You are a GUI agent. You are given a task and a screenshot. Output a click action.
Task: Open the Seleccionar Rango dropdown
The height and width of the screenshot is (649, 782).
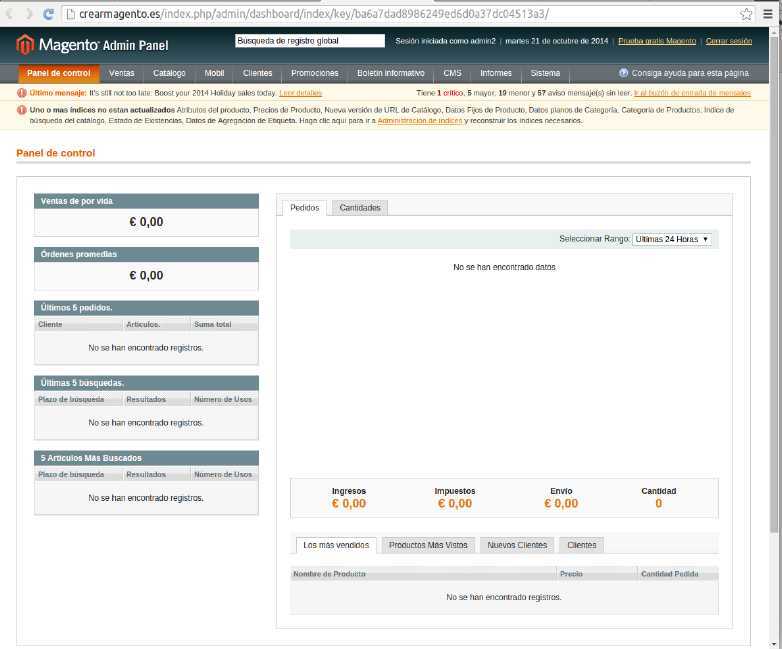pos(671,239)
